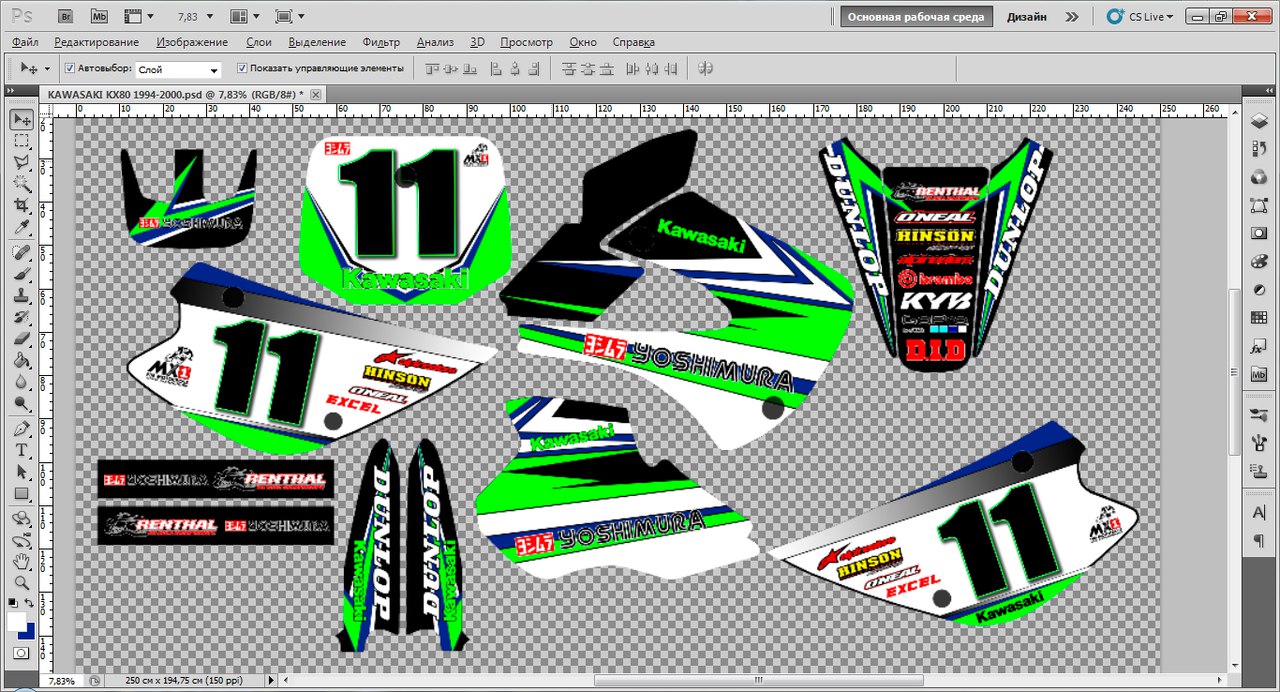
Task: Select the 3D Rotate tool
Action: [x=21, y=519]
